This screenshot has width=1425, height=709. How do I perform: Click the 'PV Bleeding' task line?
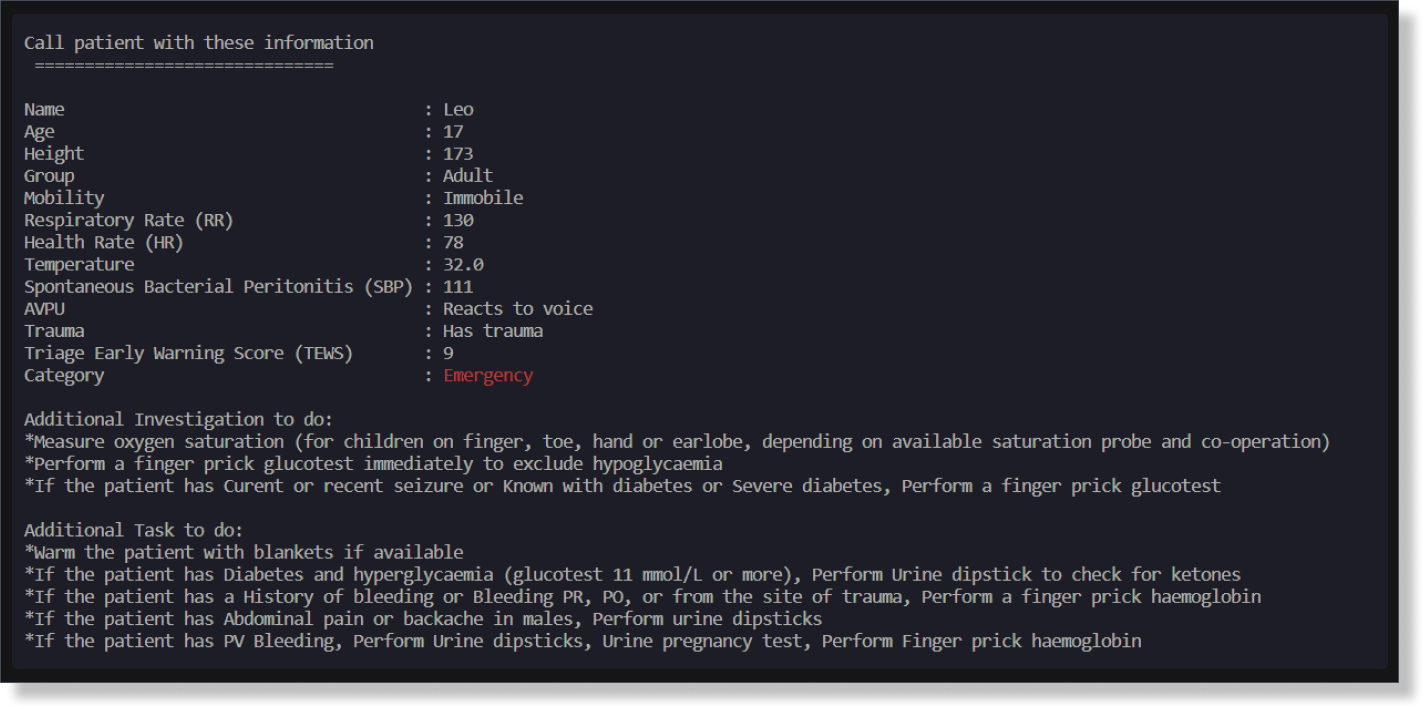point(583,641)
